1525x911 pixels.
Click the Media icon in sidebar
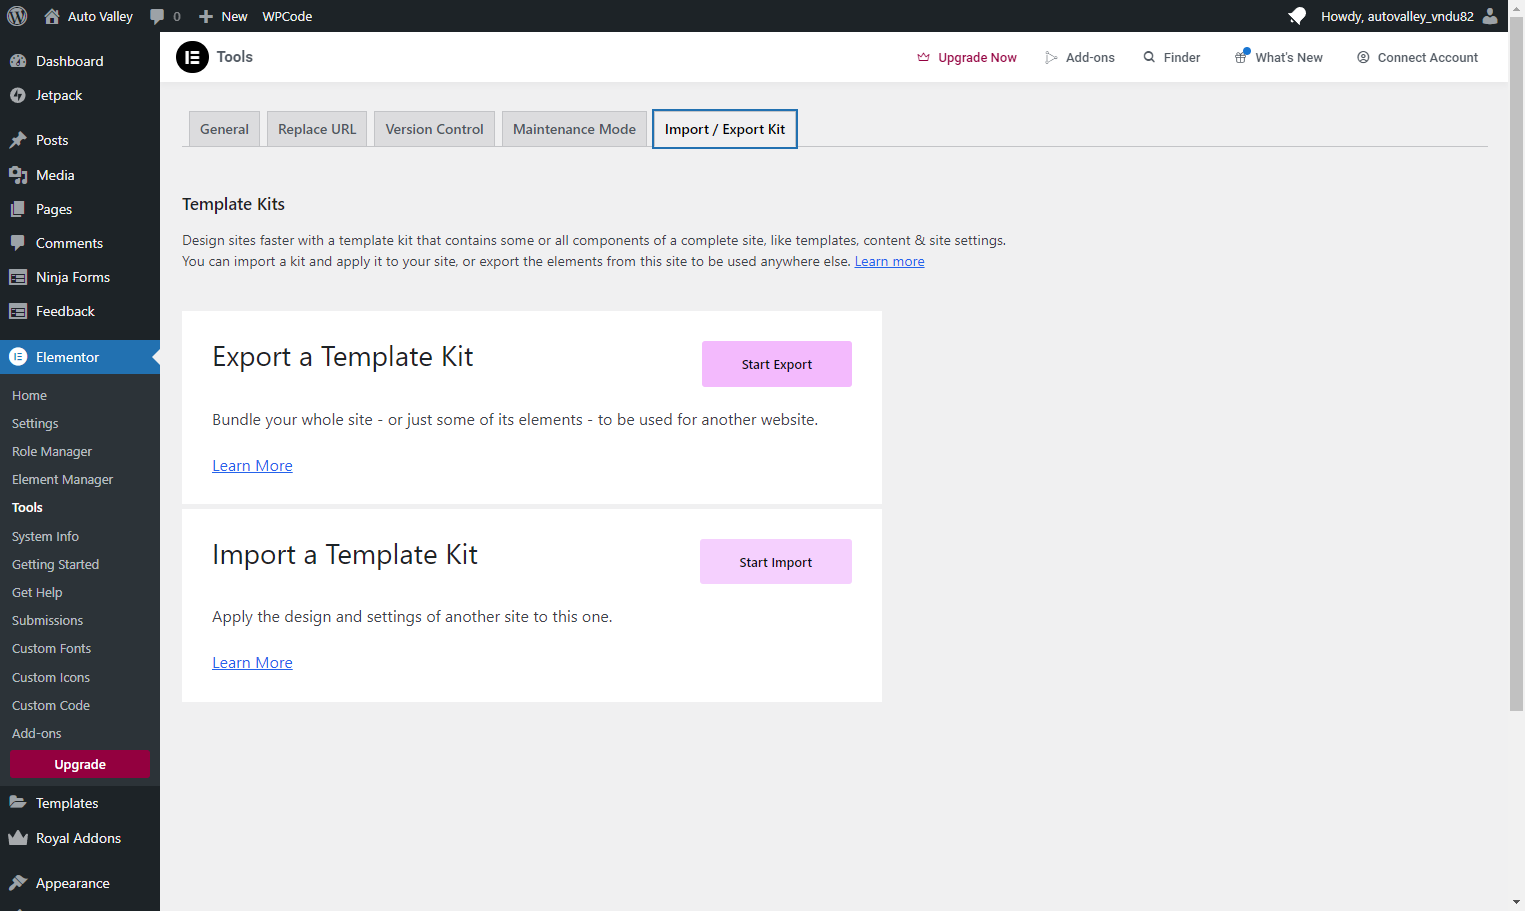coord(18,175)
